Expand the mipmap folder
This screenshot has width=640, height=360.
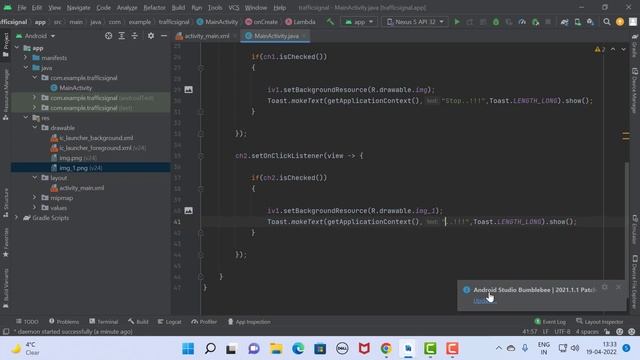[x=35, y=198]
